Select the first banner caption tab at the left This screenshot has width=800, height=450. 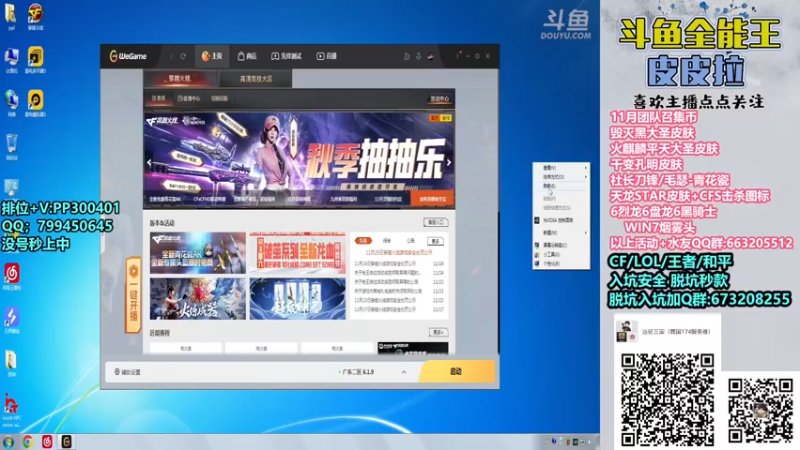point(165,199)
